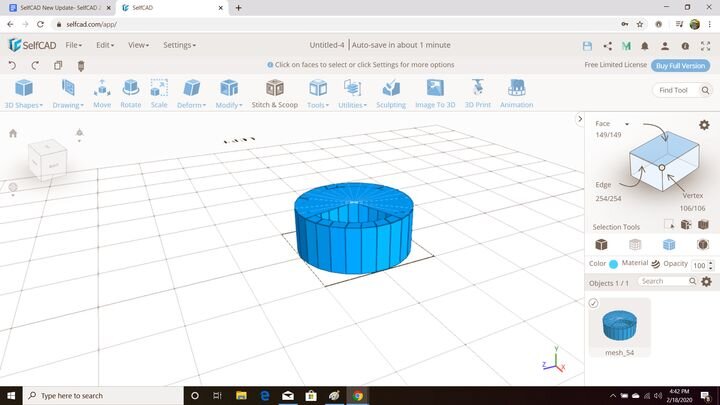Open the Animation tool

pyautogui.click(x=516, y=92)
